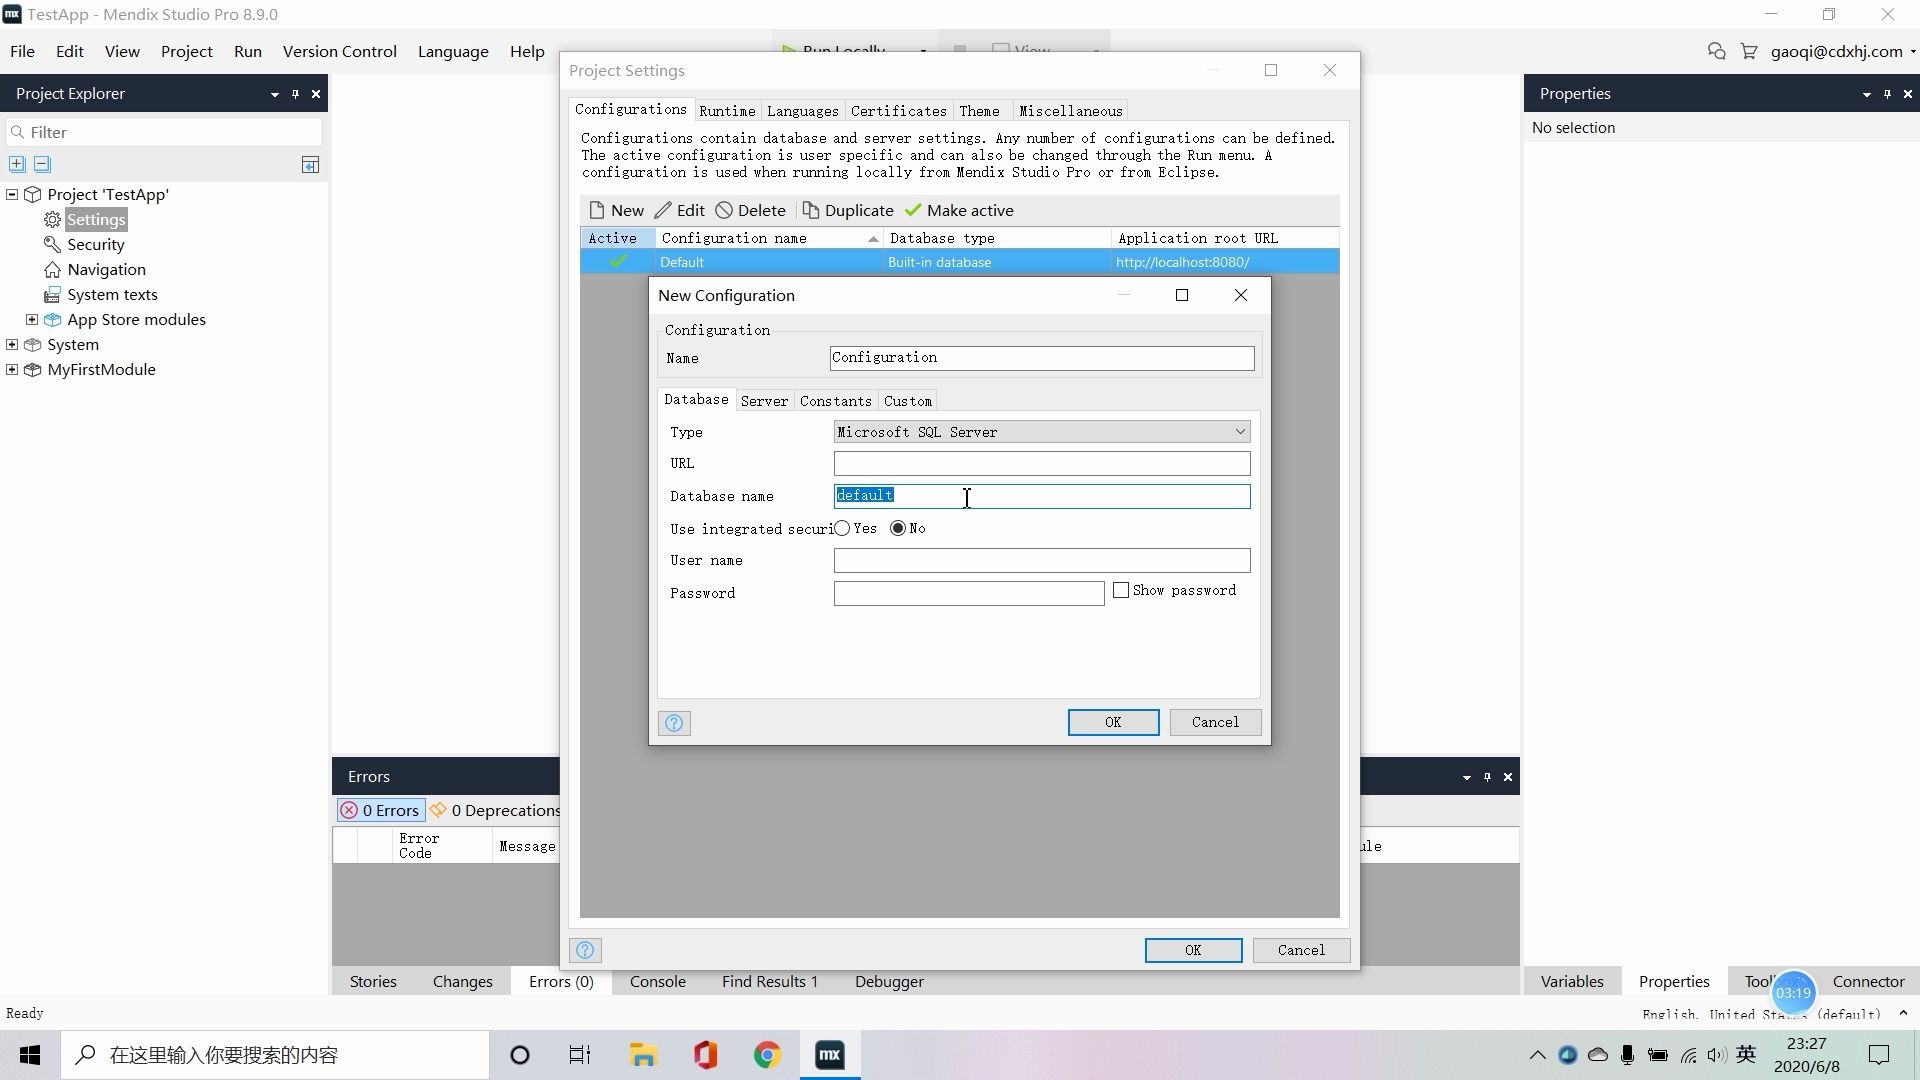Click the User name input field
Viewport: 1920px width, 1080px height.
[1041, 560]
